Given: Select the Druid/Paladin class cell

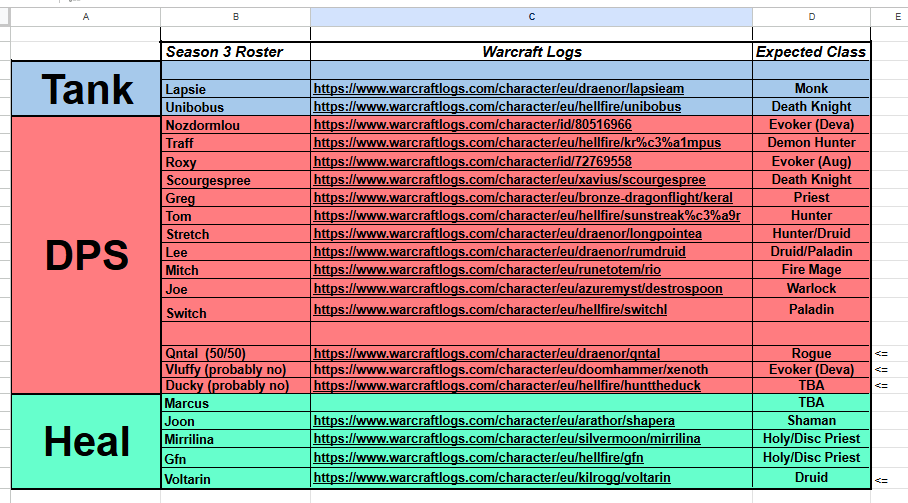Looking at the screenshot, I should point(811,251).
